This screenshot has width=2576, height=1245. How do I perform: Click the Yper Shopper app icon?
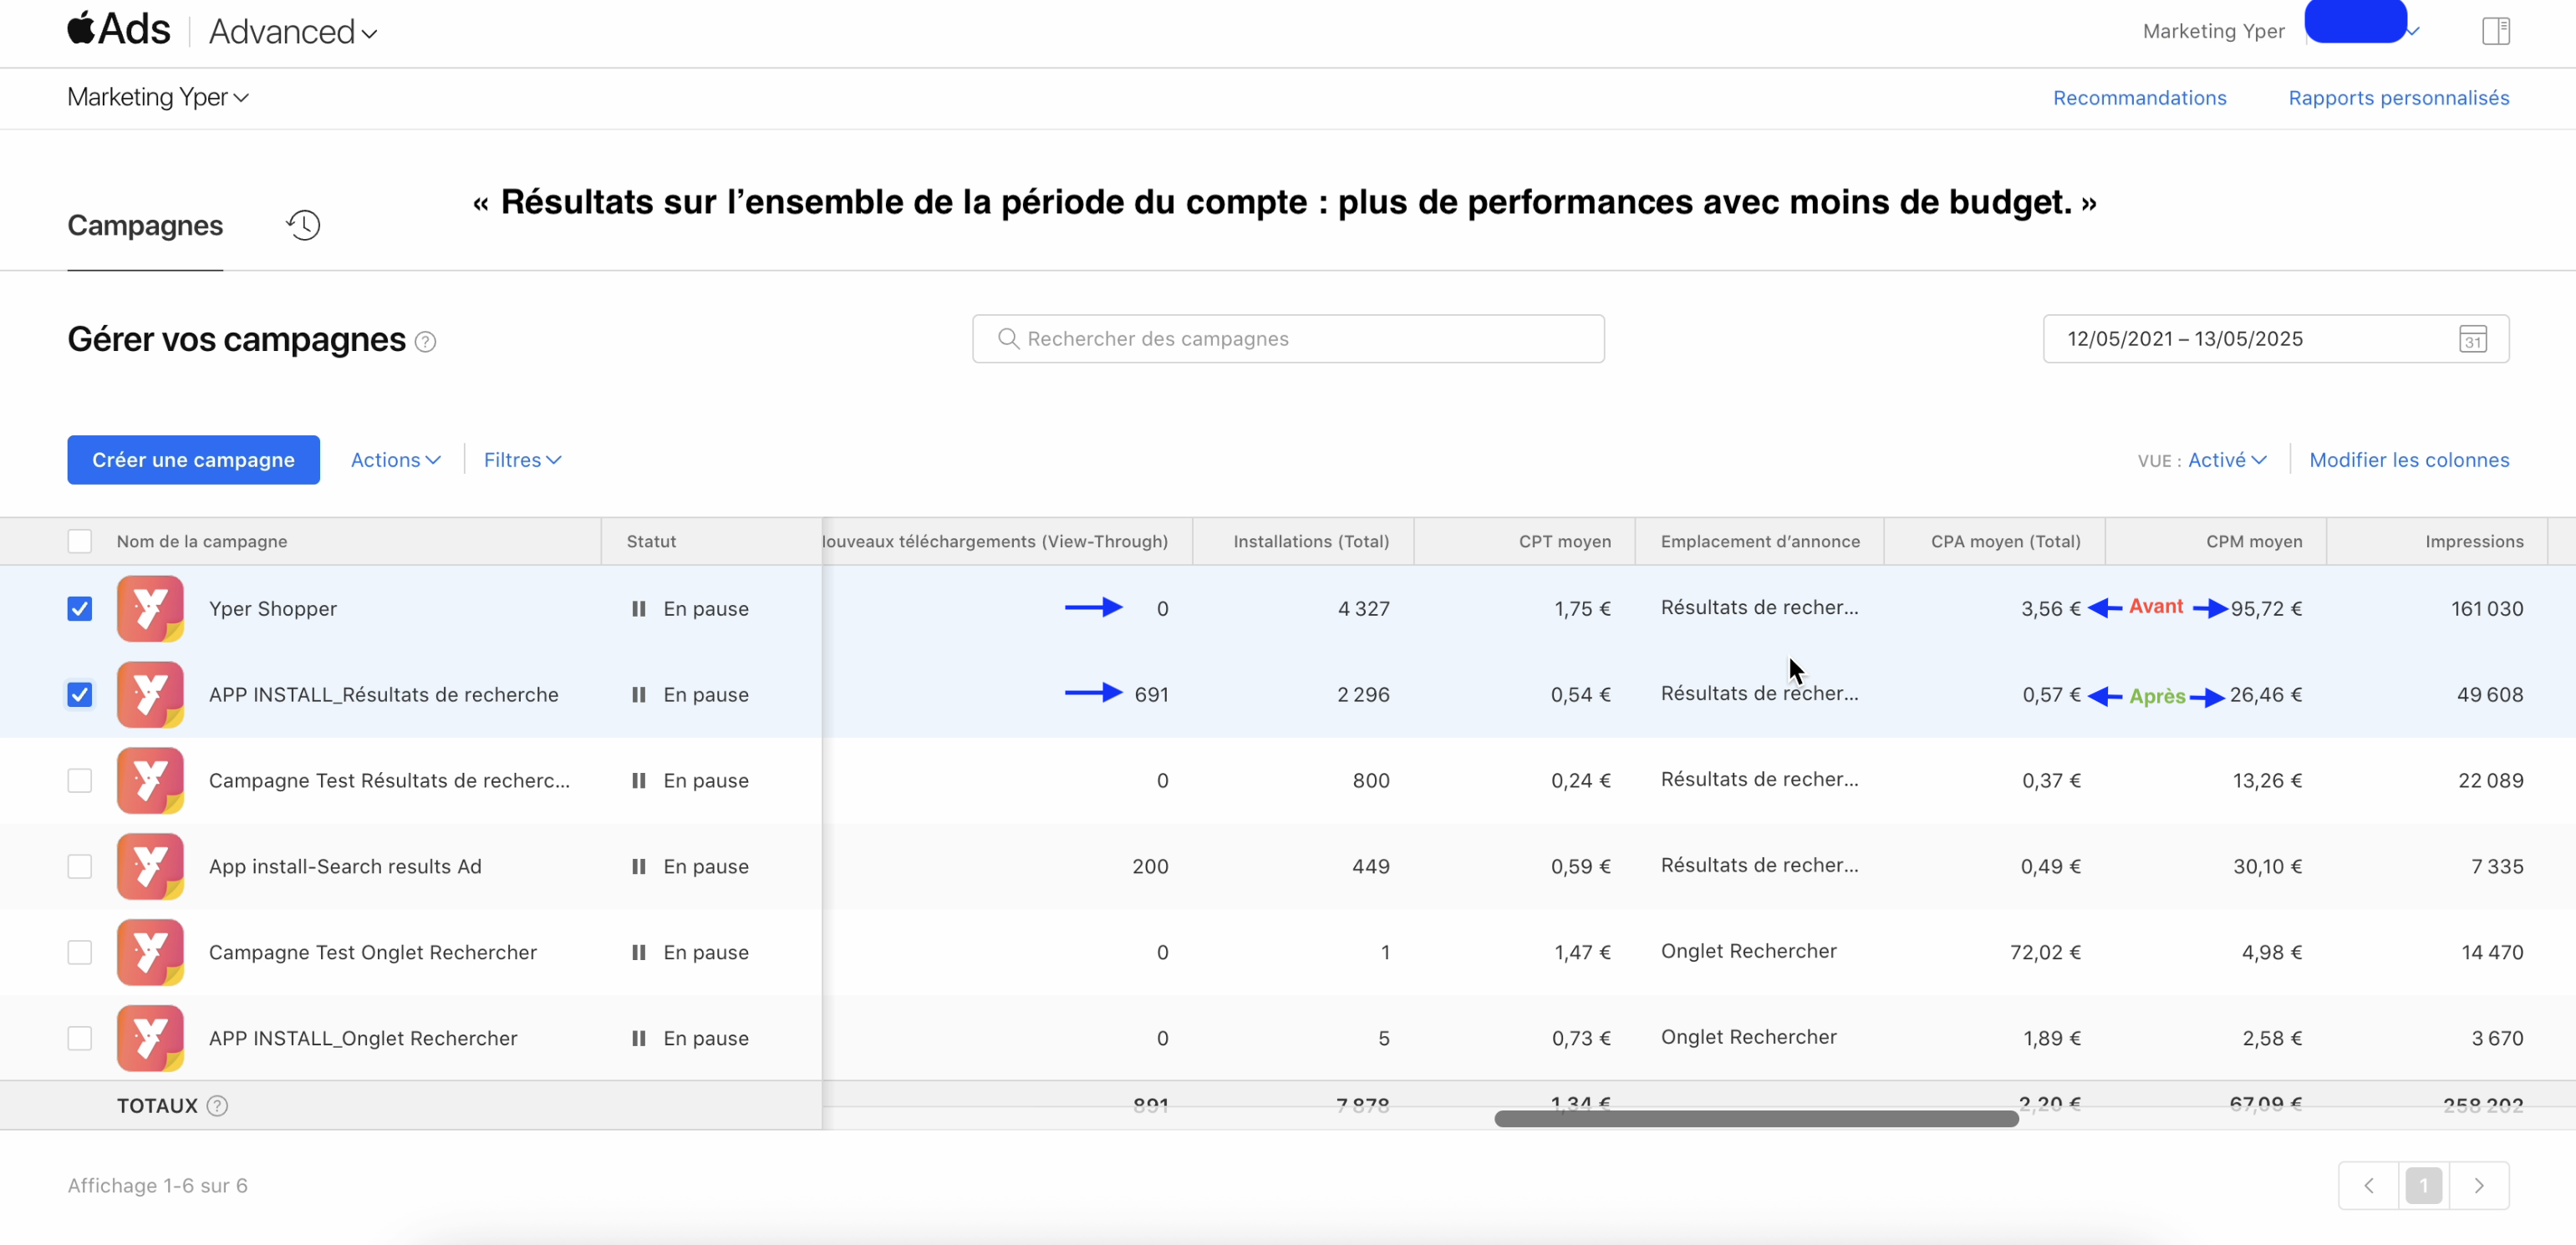point(150,608)
